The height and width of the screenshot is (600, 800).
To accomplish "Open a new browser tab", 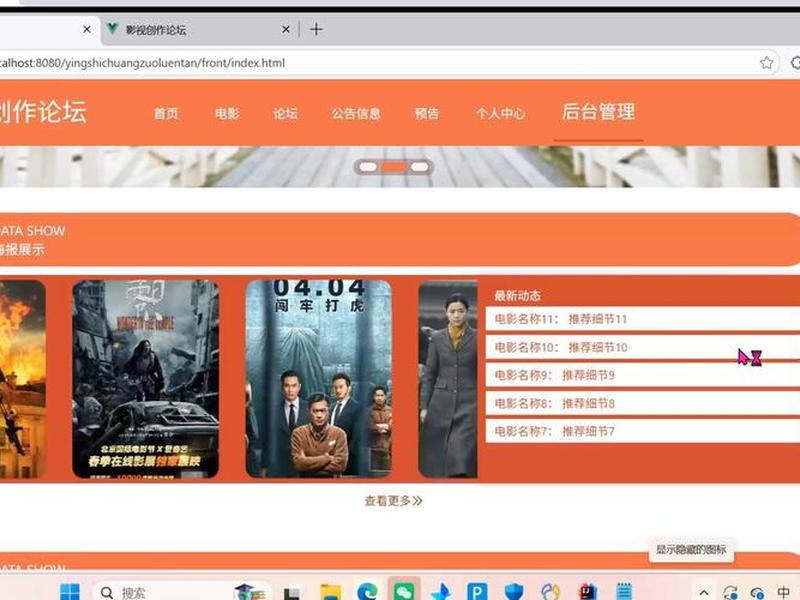I will coord(316,30).
